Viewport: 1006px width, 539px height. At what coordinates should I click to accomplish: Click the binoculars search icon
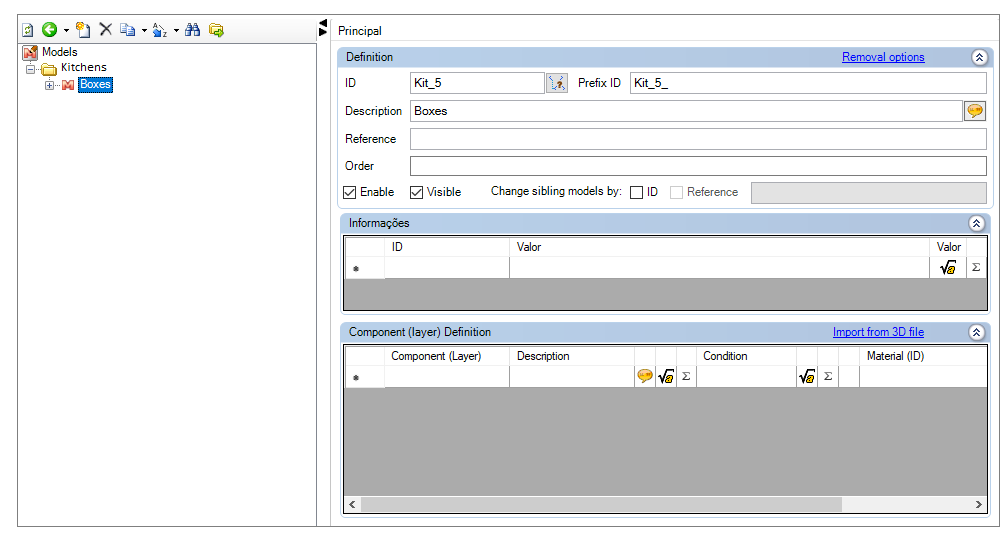(x=192, y=30)
